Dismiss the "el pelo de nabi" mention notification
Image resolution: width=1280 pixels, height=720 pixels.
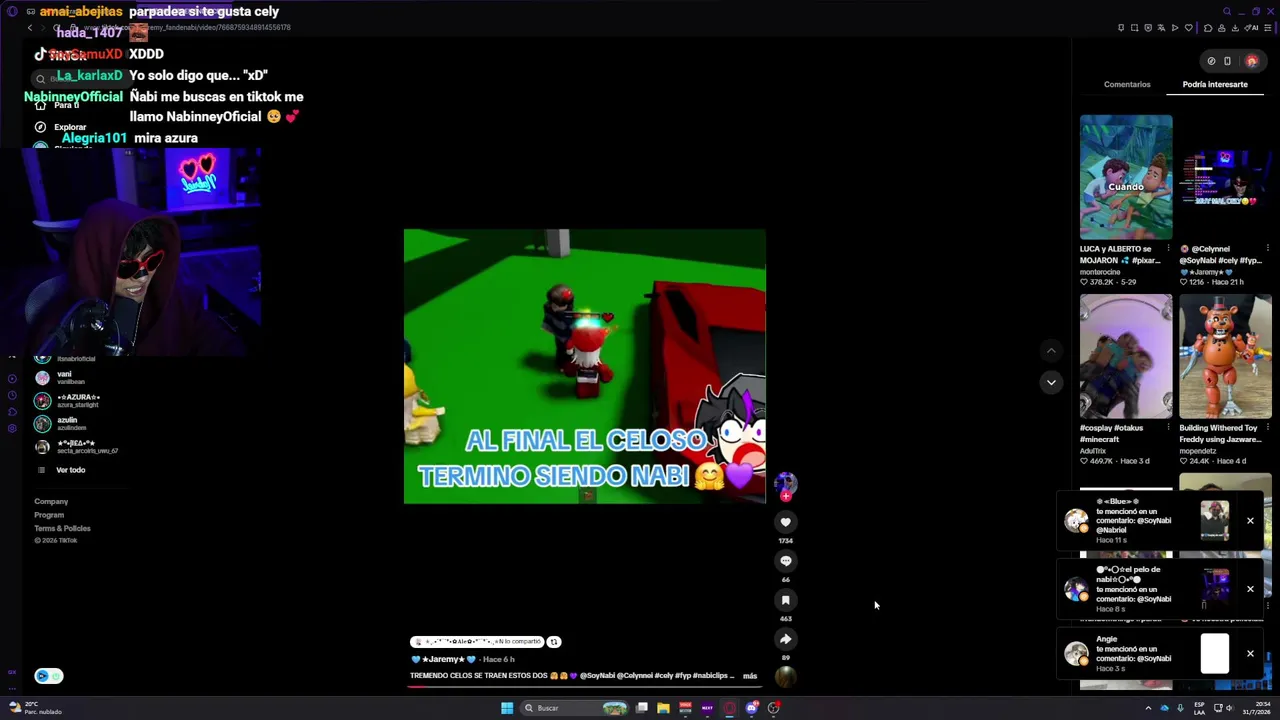pyautogui.click(x=1250, y=589)
